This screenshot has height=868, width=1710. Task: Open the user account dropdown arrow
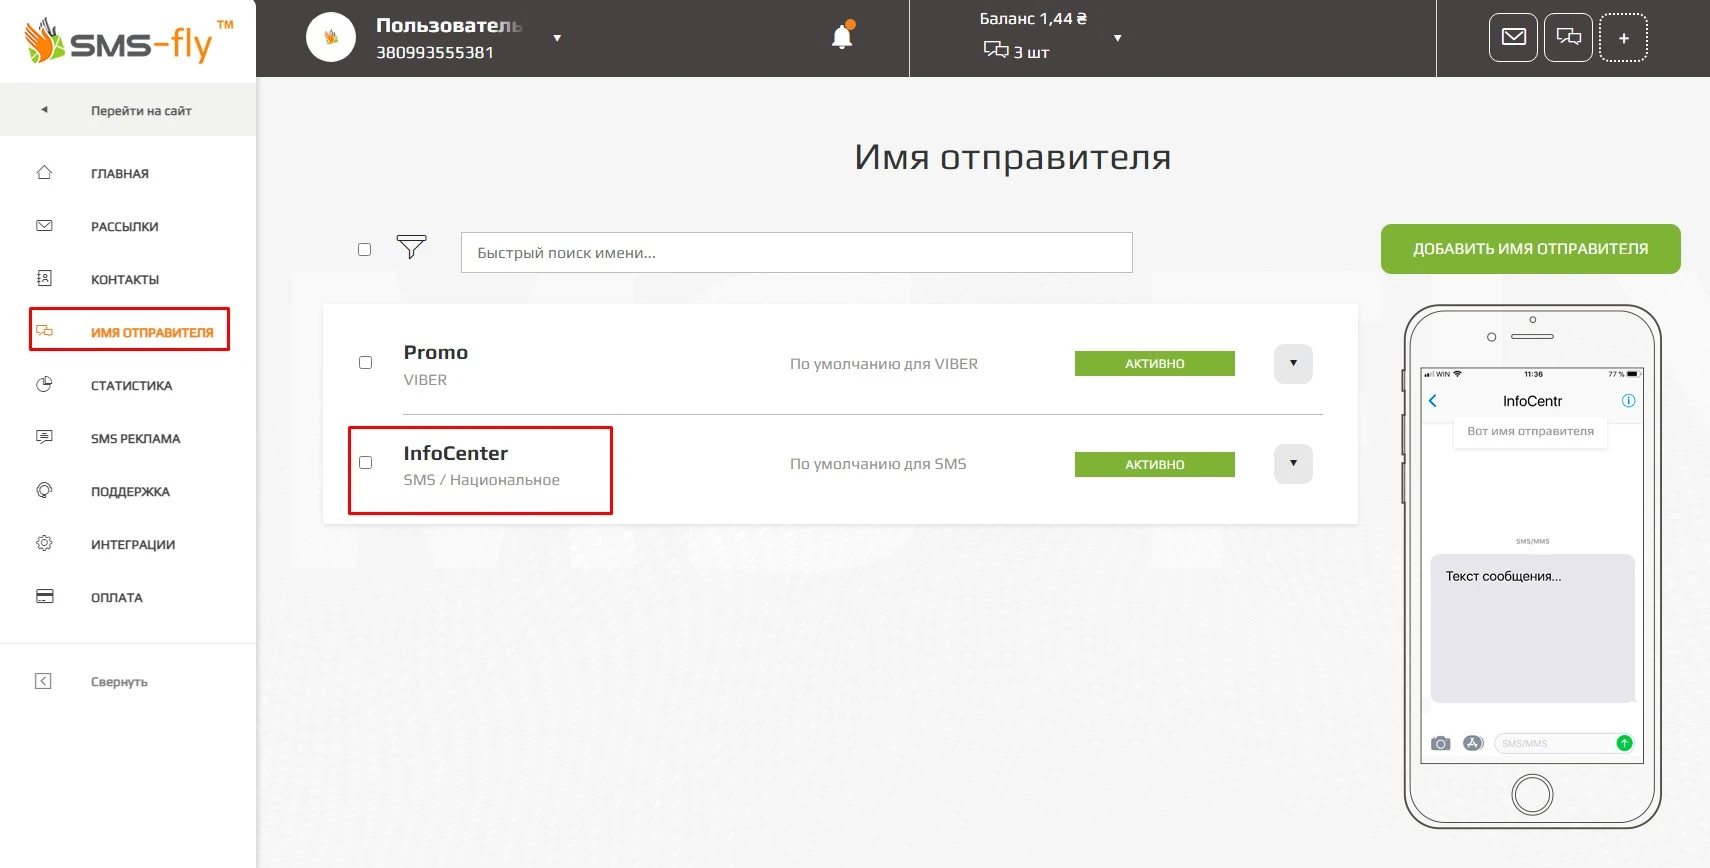point(557,38)
